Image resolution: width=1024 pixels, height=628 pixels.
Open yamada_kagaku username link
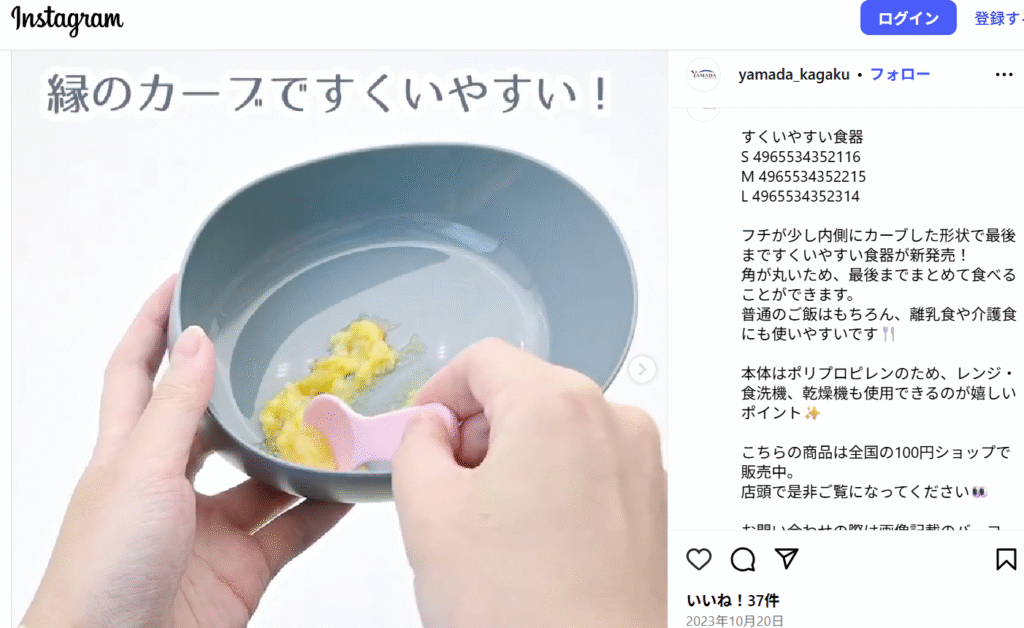793,74
